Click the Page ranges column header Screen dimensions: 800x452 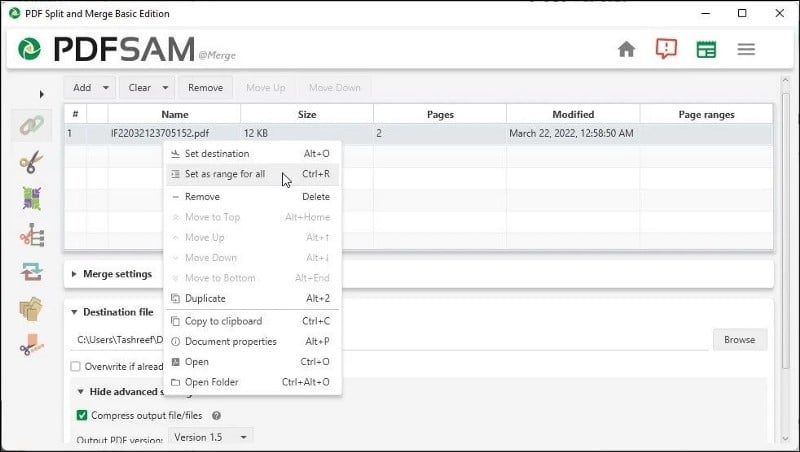pos(706,114)
